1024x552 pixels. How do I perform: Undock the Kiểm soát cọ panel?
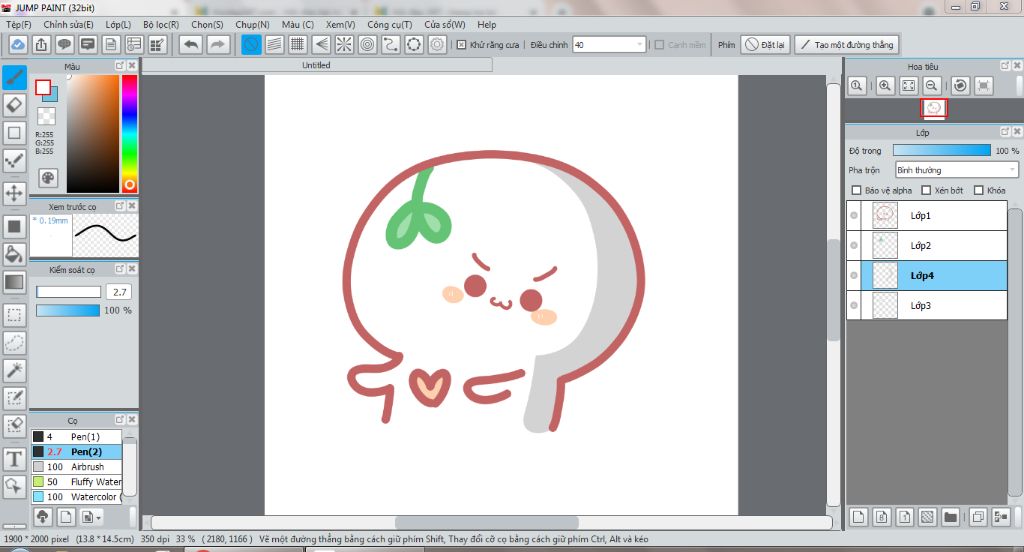[120, 268]
